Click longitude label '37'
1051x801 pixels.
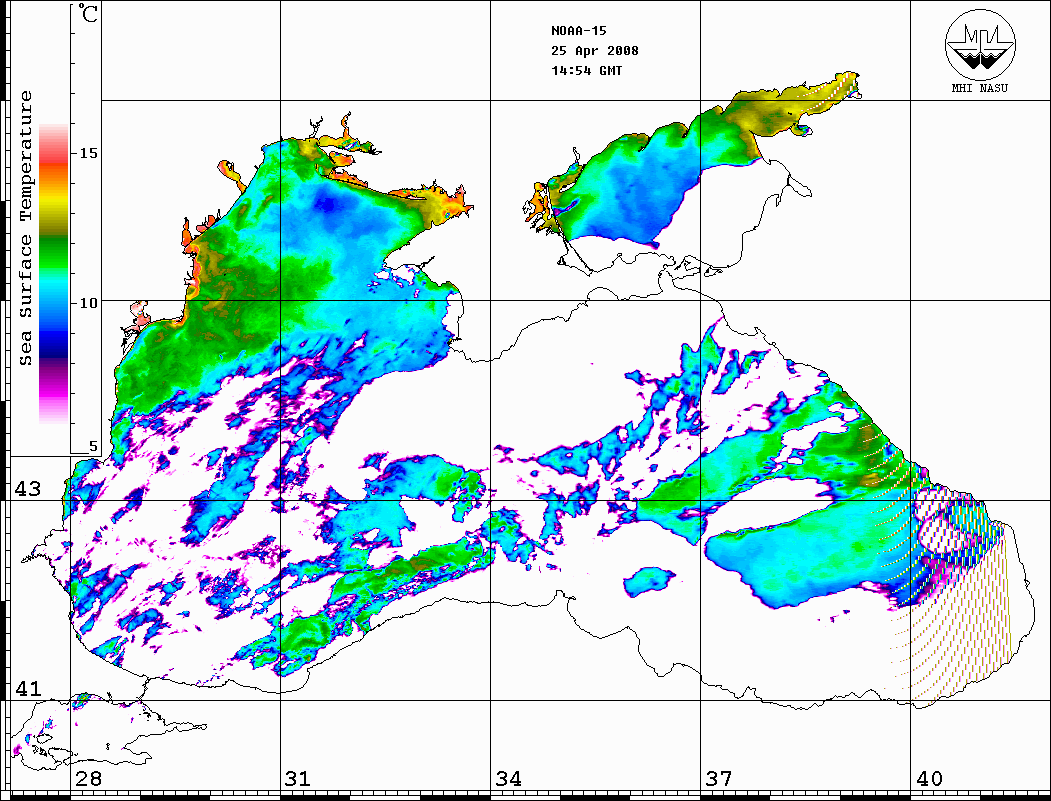click(719, 778)
